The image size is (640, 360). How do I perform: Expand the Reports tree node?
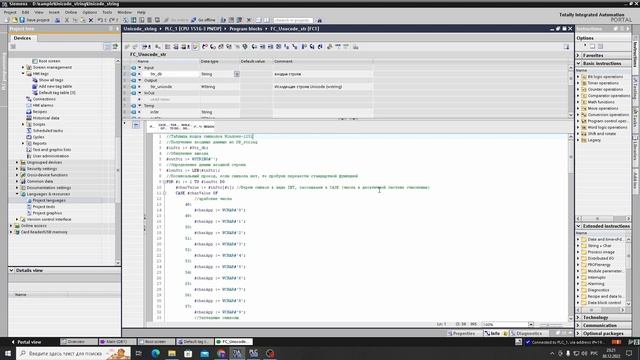pyautogui.click(x=23, y=143)
